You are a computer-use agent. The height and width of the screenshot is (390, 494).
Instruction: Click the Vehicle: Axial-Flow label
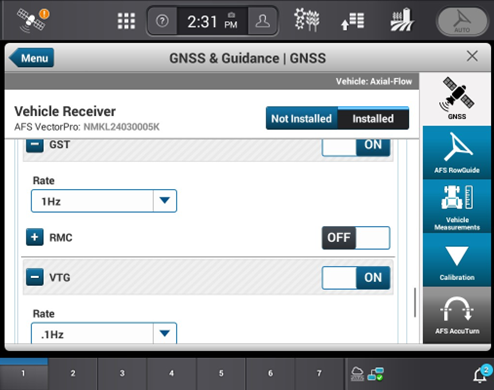tap(374, 81)
